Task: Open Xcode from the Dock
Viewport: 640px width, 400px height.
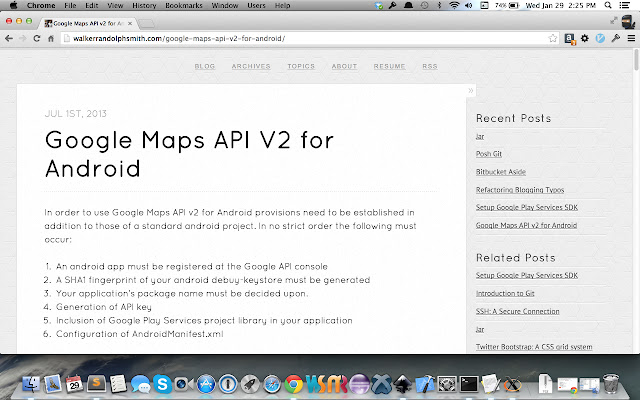Action: point(425,384)
